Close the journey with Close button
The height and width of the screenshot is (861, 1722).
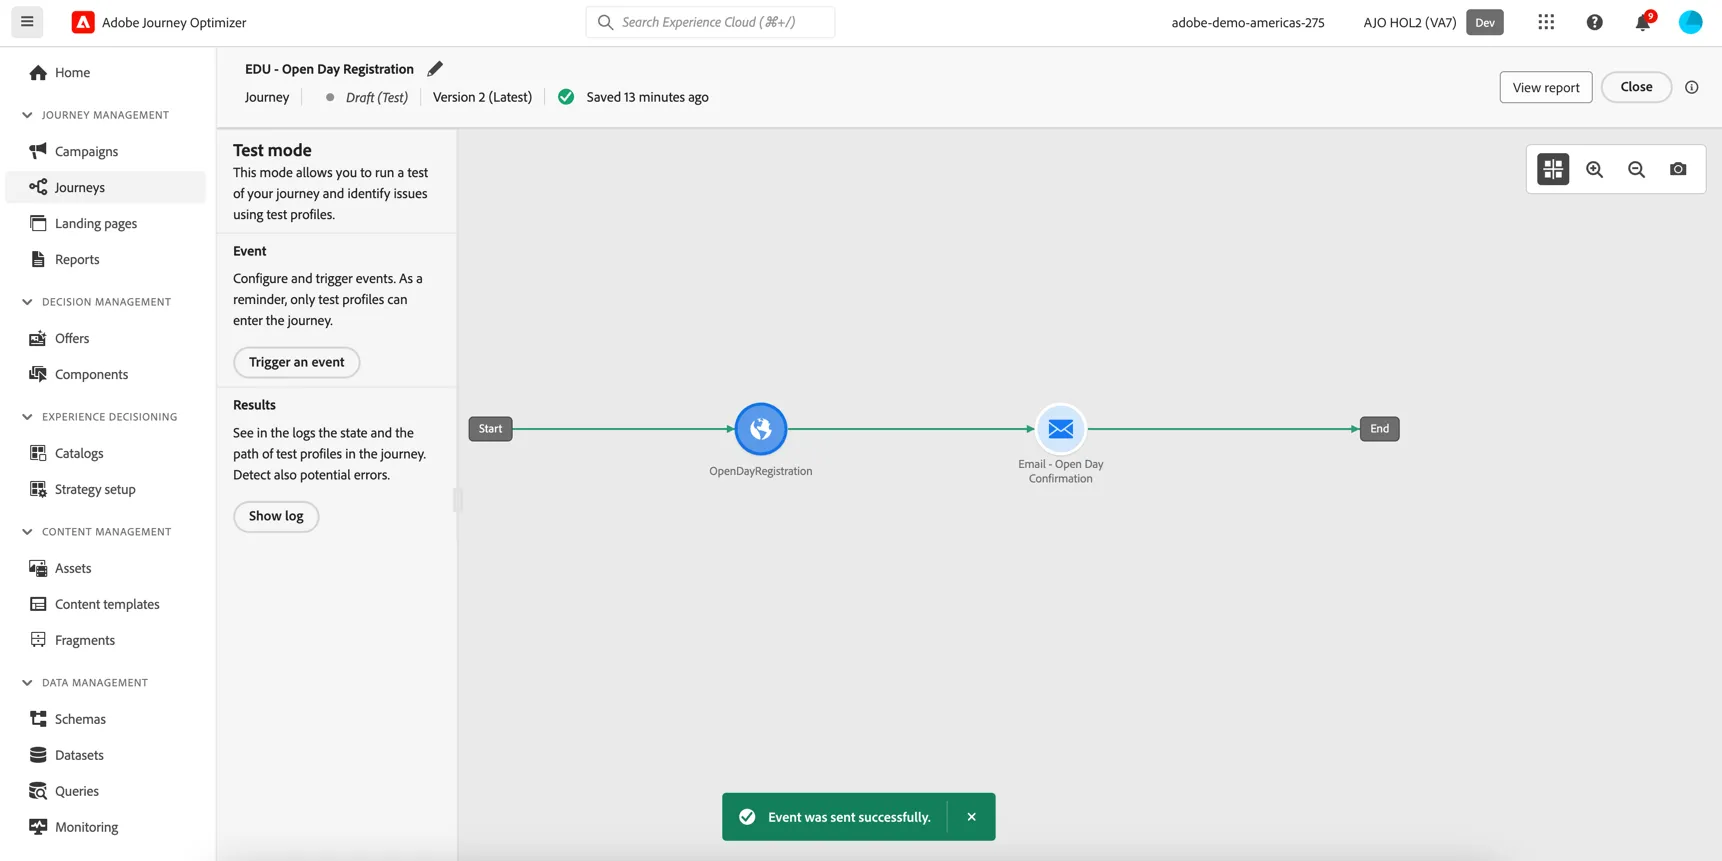click(1636, 87)
